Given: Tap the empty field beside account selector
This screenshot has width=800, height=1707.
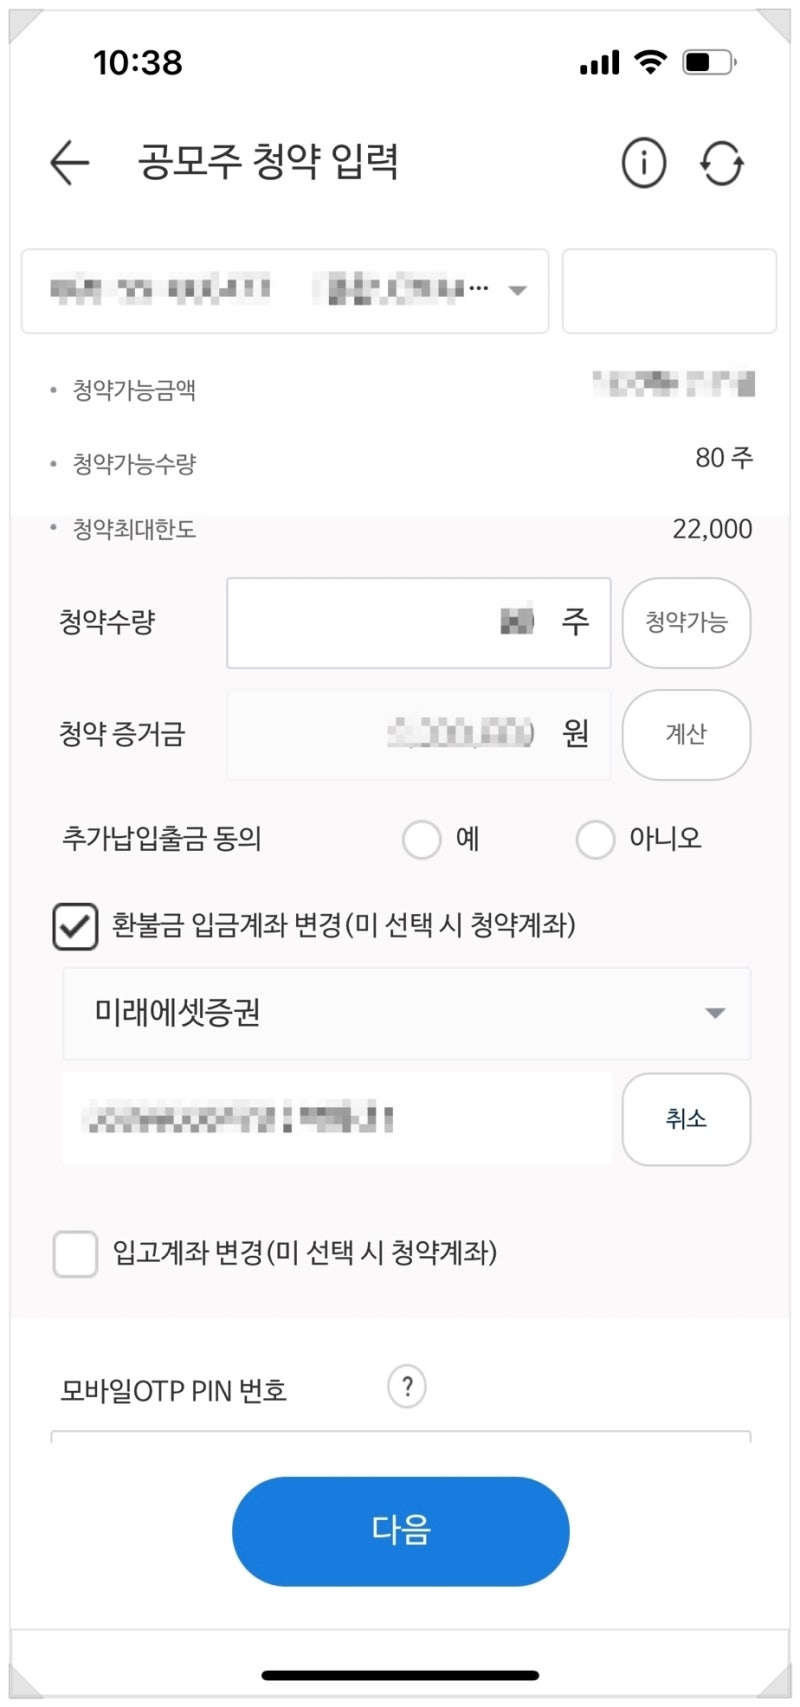Looking at the screenshot, I should tap(669, 291).
